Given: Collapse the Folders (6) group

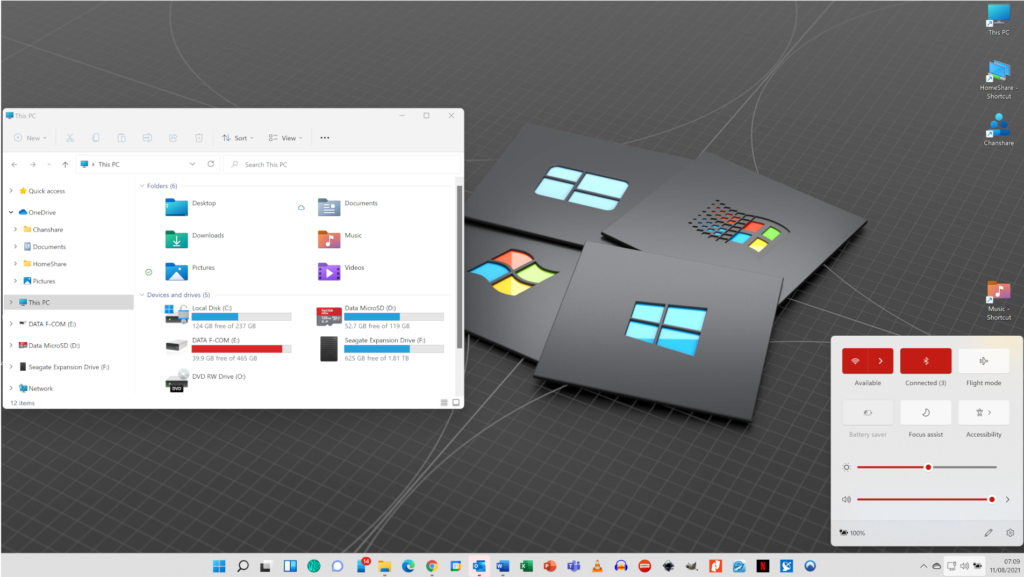Looking at the screenshot, I should point(142,186).
